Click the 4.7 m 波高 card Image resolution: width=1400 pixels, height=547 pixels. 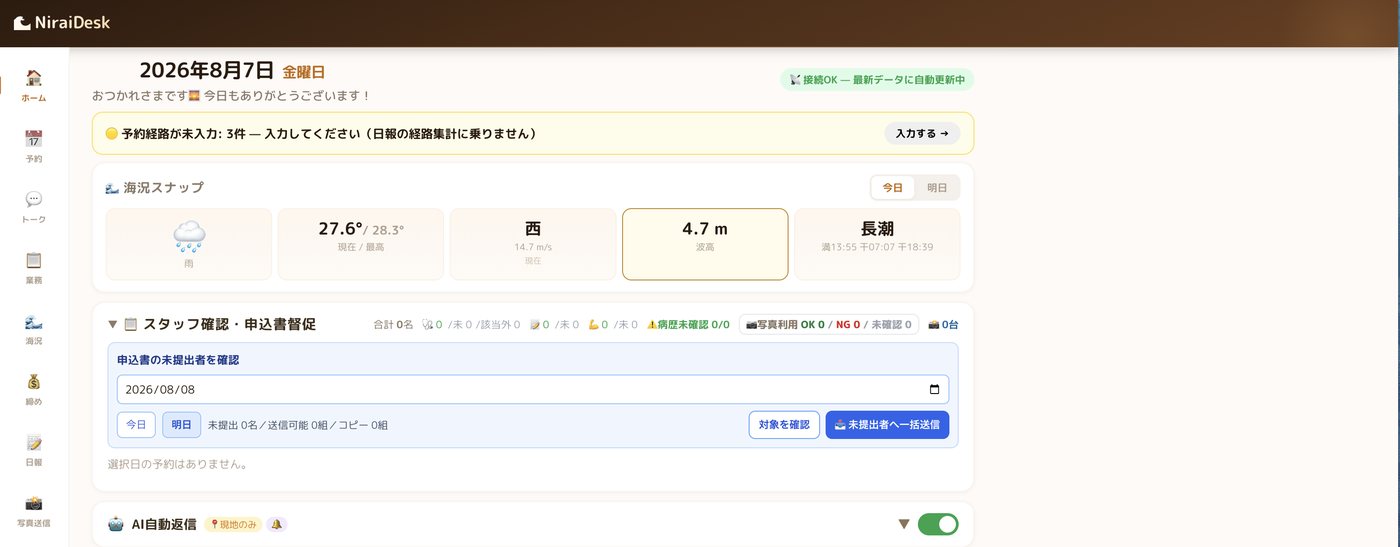coord(705,244)
